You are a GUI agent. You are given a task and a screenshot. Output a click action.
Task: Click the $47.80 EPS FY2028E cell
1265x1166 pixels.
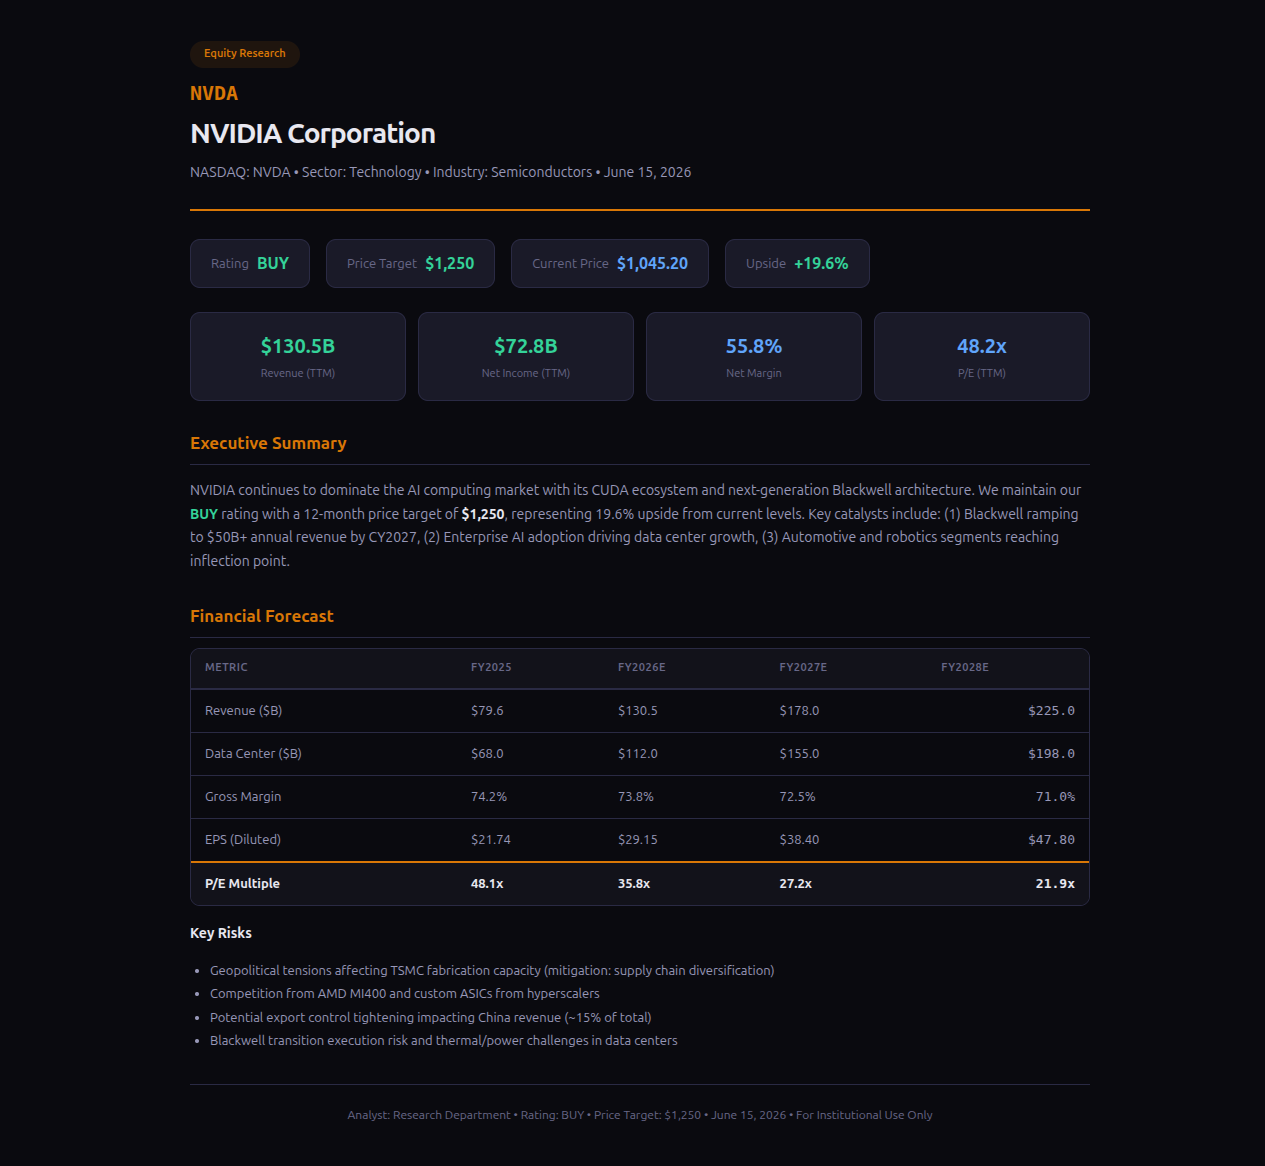1051,840
